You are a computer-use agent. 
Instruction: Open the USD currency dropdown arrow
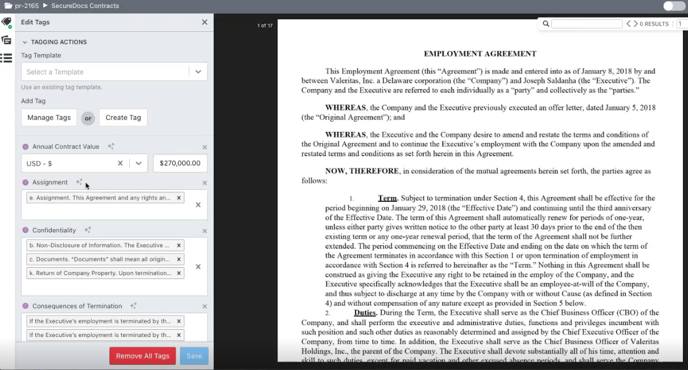click(x=139, y=163)
